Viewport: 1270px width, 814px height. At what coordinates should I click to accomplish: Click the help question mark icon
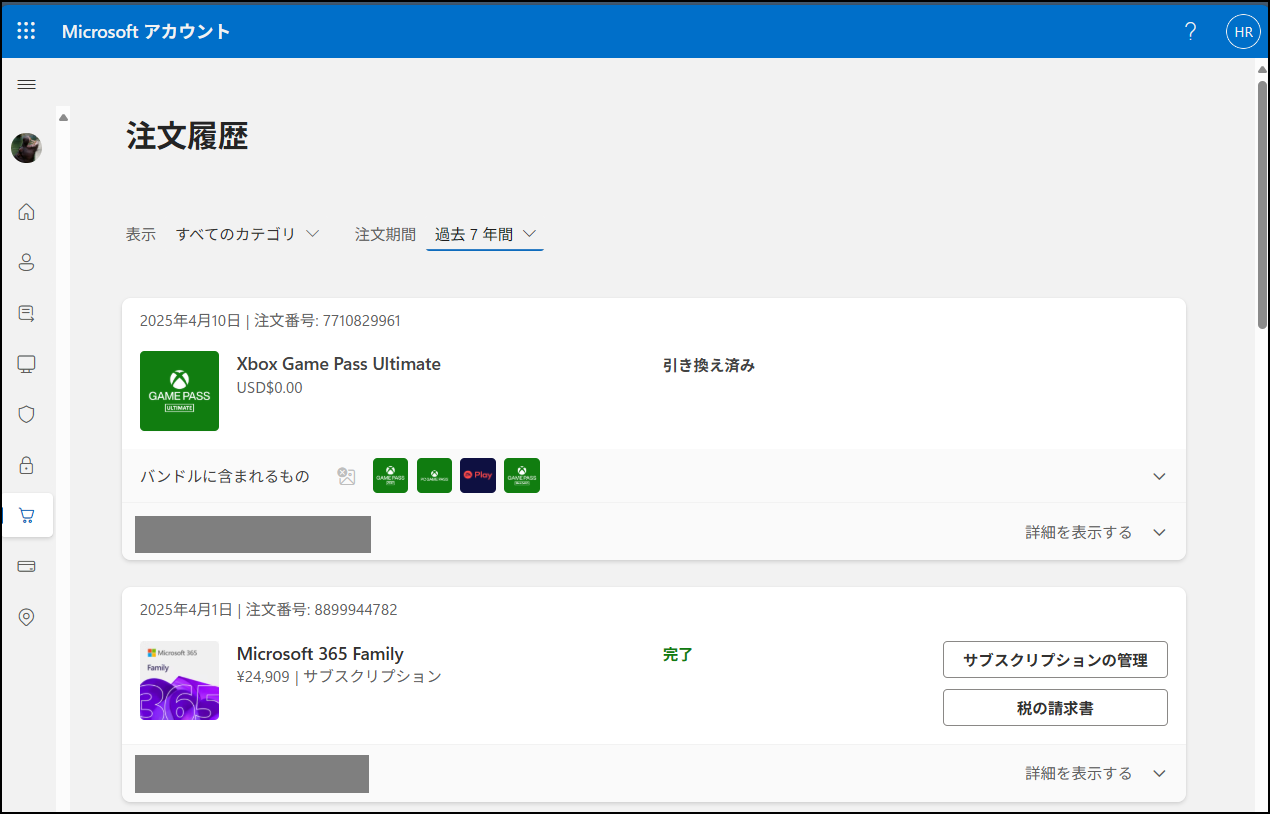pyautogui.click(x=1190, y=31)
